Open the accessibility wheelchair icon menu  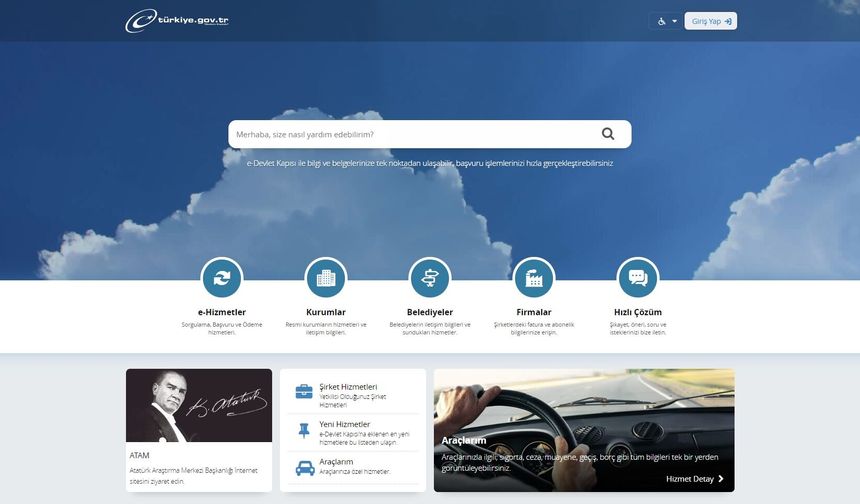pyautogui.click(x=667, y=21)
